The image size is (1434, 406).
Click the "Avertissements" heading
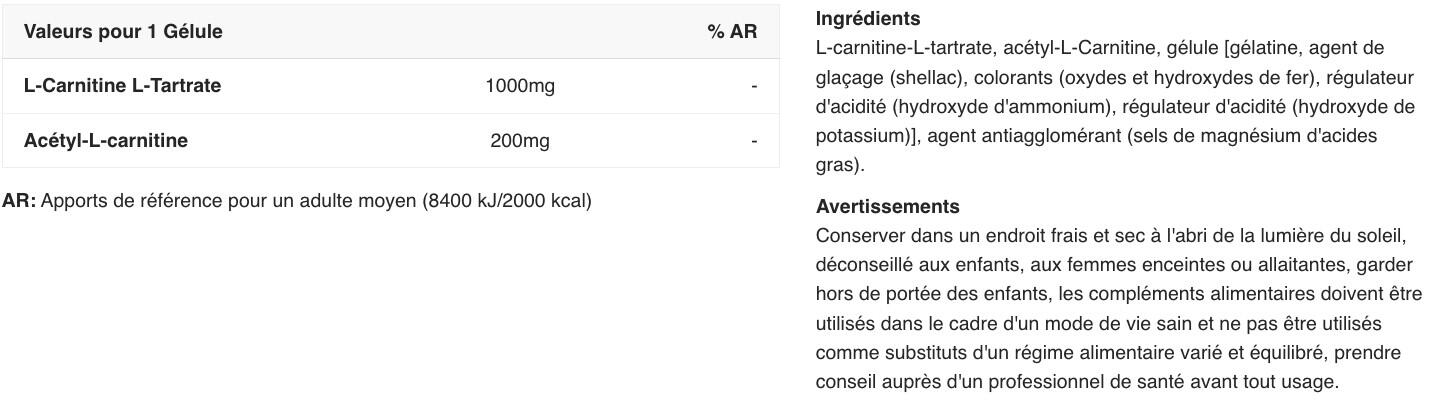tap(887, 207)
